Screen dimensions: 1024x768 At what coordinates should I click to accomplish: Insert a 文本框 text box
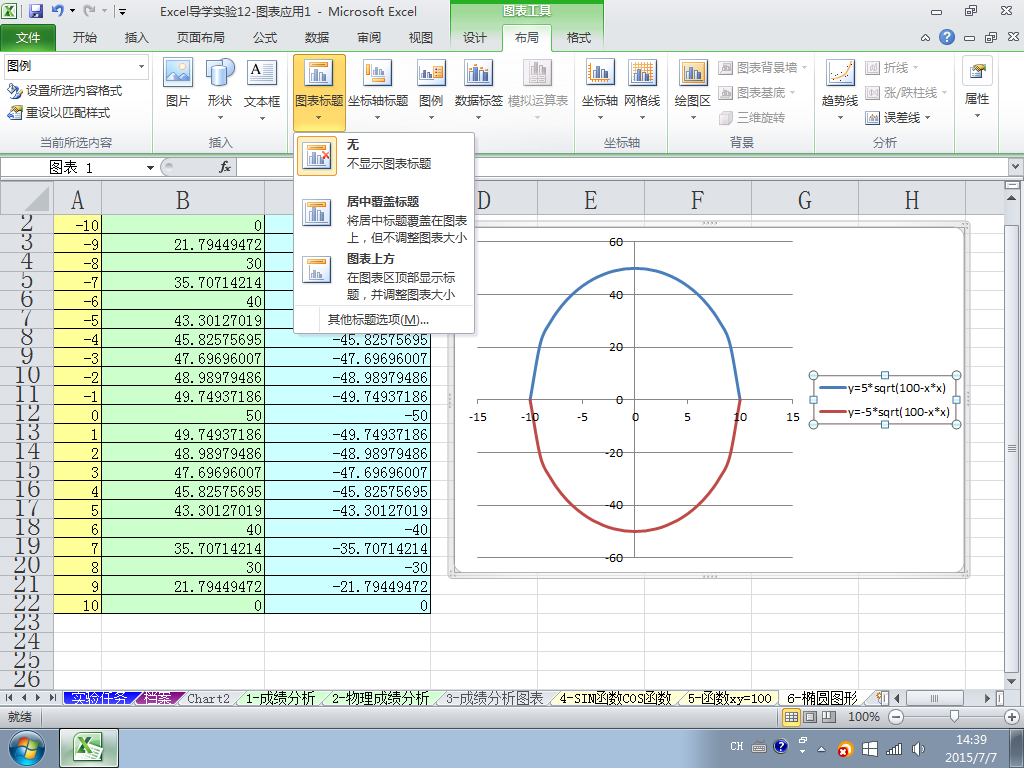262,89
